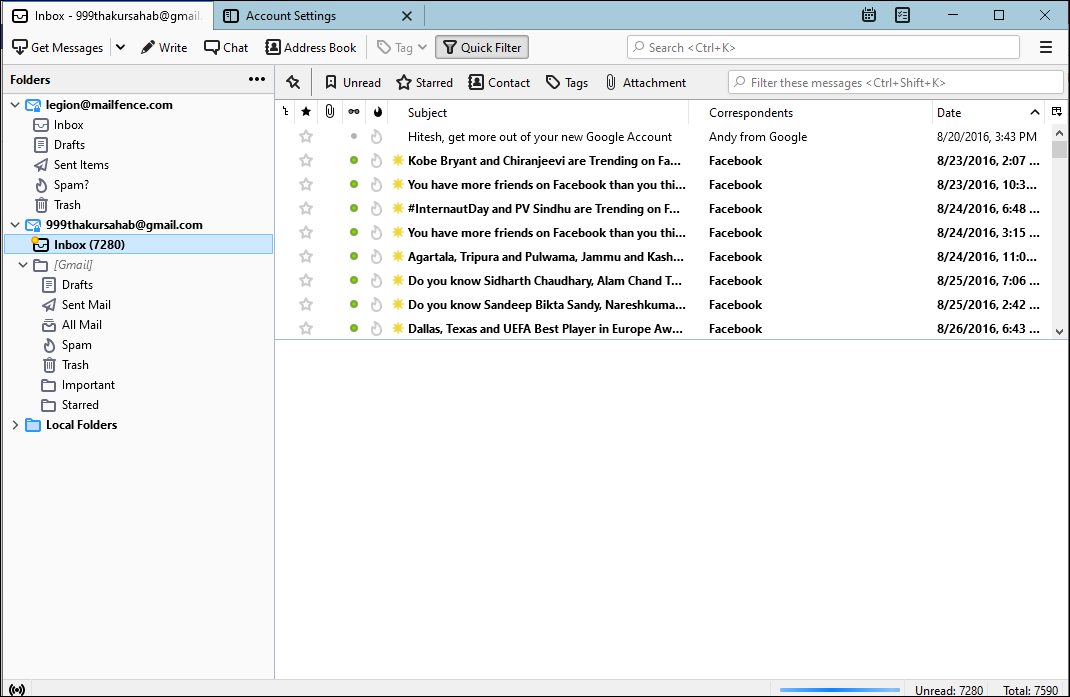Mark Do you know Sidharth Chaudhary as junk
The height and width of the screenshot is (697, 1070).
[x=376, y=281]
